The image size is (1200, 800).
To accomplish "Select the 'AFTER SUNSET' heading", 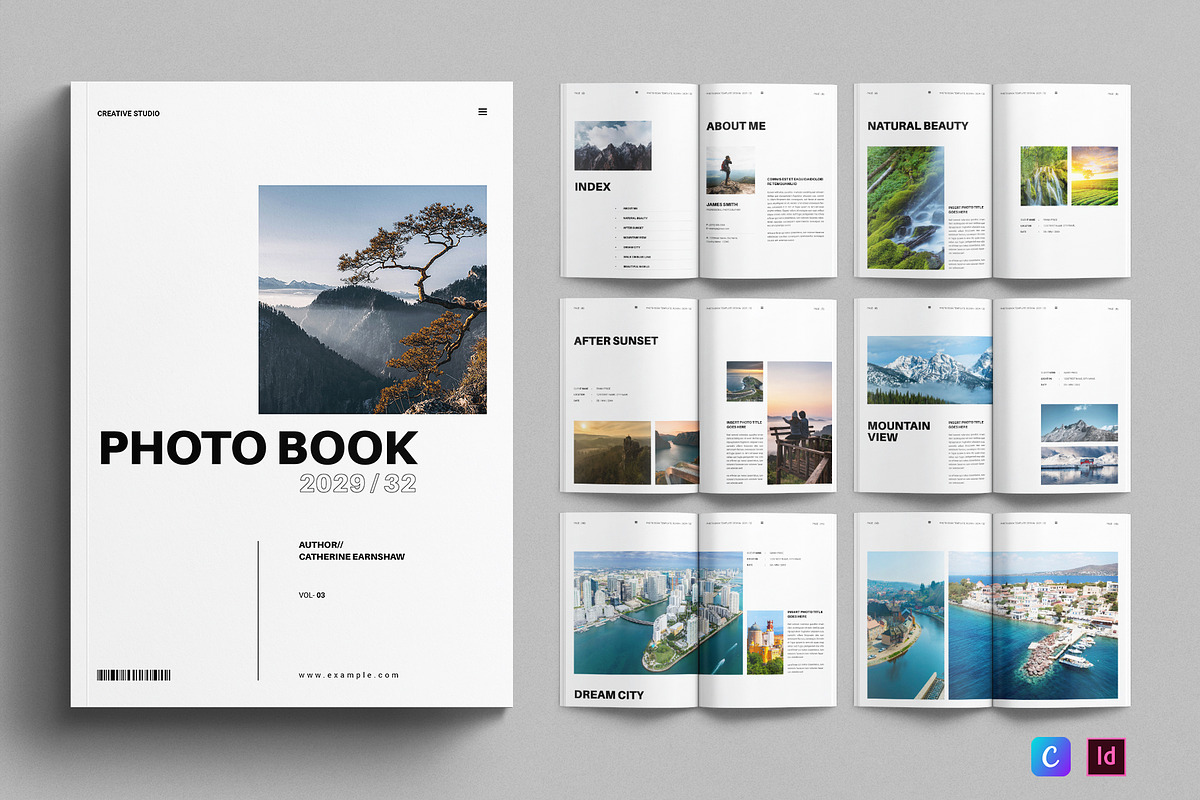I will click(616, 341).
